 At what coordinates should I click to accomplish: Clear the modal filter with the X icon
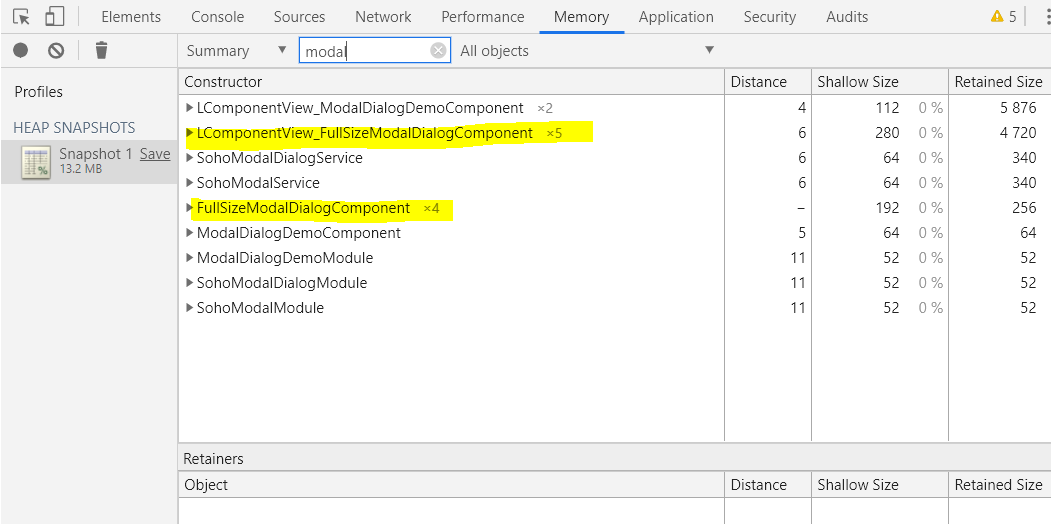[438, 51]
